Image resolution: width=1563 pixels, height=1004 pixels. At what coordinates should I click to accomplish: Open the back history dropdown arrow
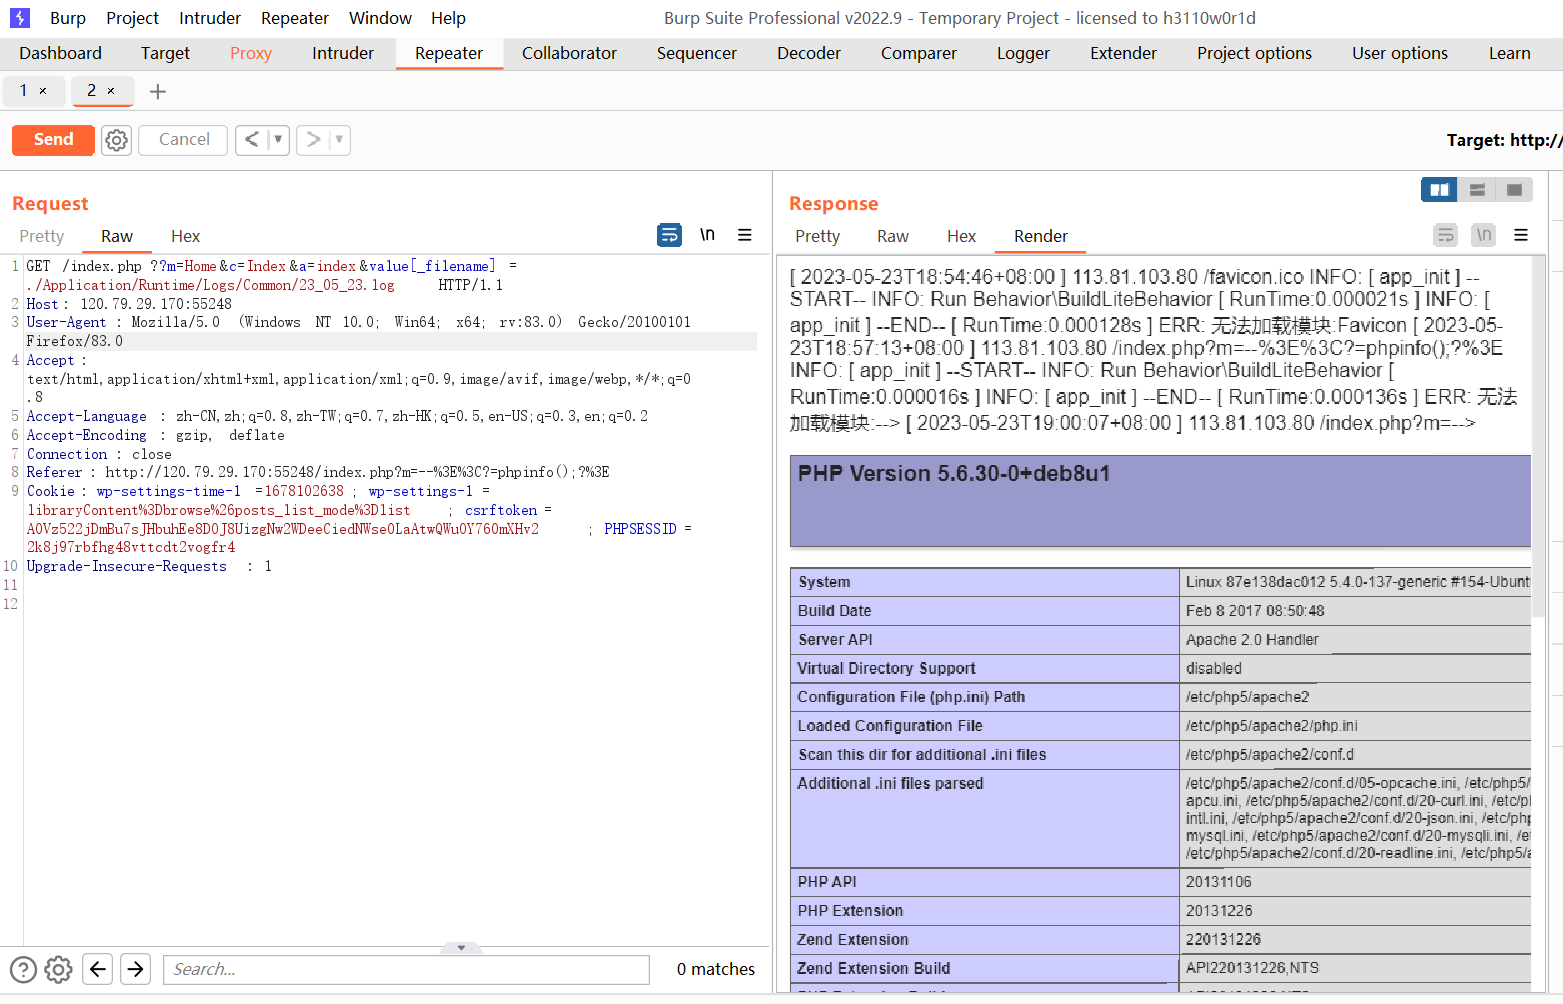pyautogui.click(x=278, y=140)
